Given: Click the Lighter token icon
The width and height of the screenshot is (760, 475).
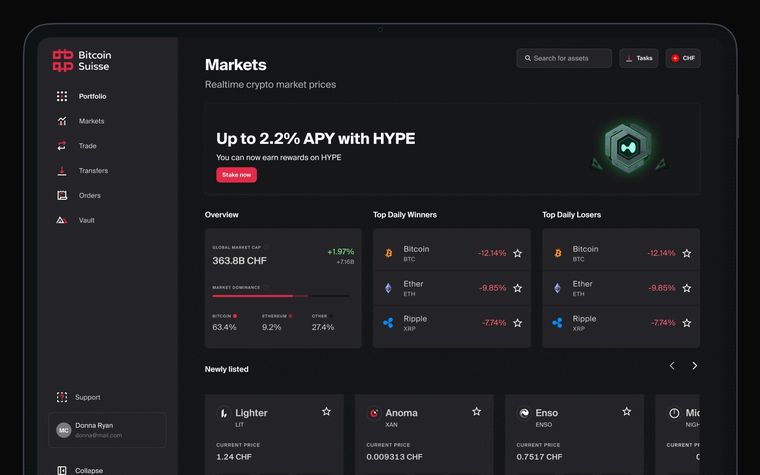Looking at the screenshot, I should pyautogui.click(x=224, y=413).
